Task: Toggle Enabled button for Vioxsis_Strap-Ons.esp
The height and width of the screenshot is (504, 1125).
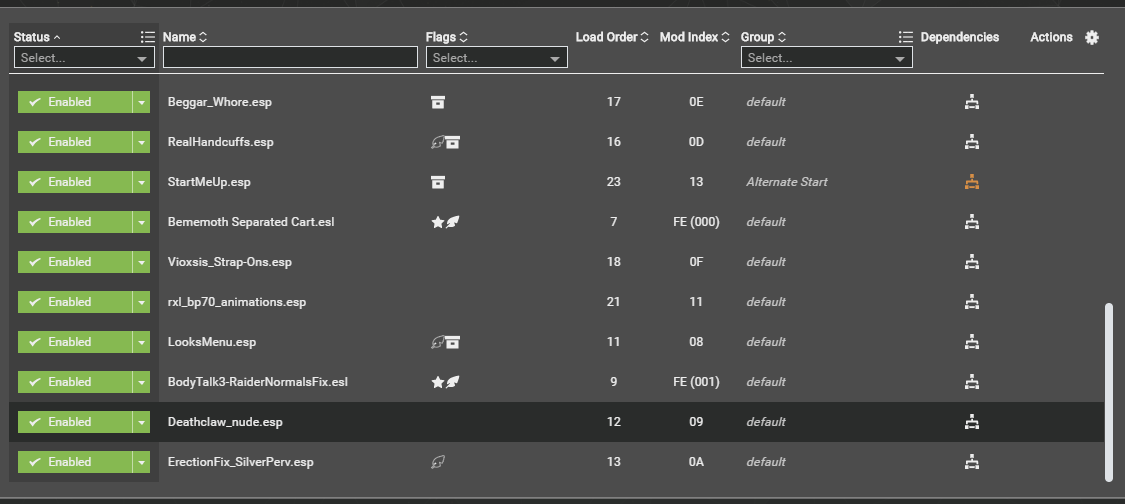Action: tap(75, 262)
